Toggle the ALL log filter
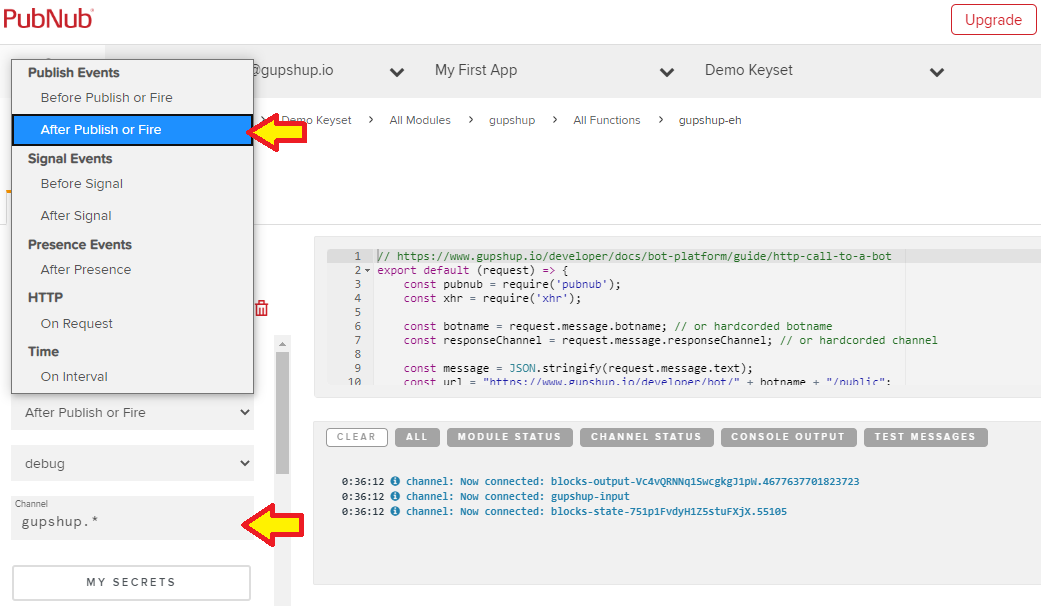Image resolution: width=1042 pixels, height=612 pixels. 417,437
